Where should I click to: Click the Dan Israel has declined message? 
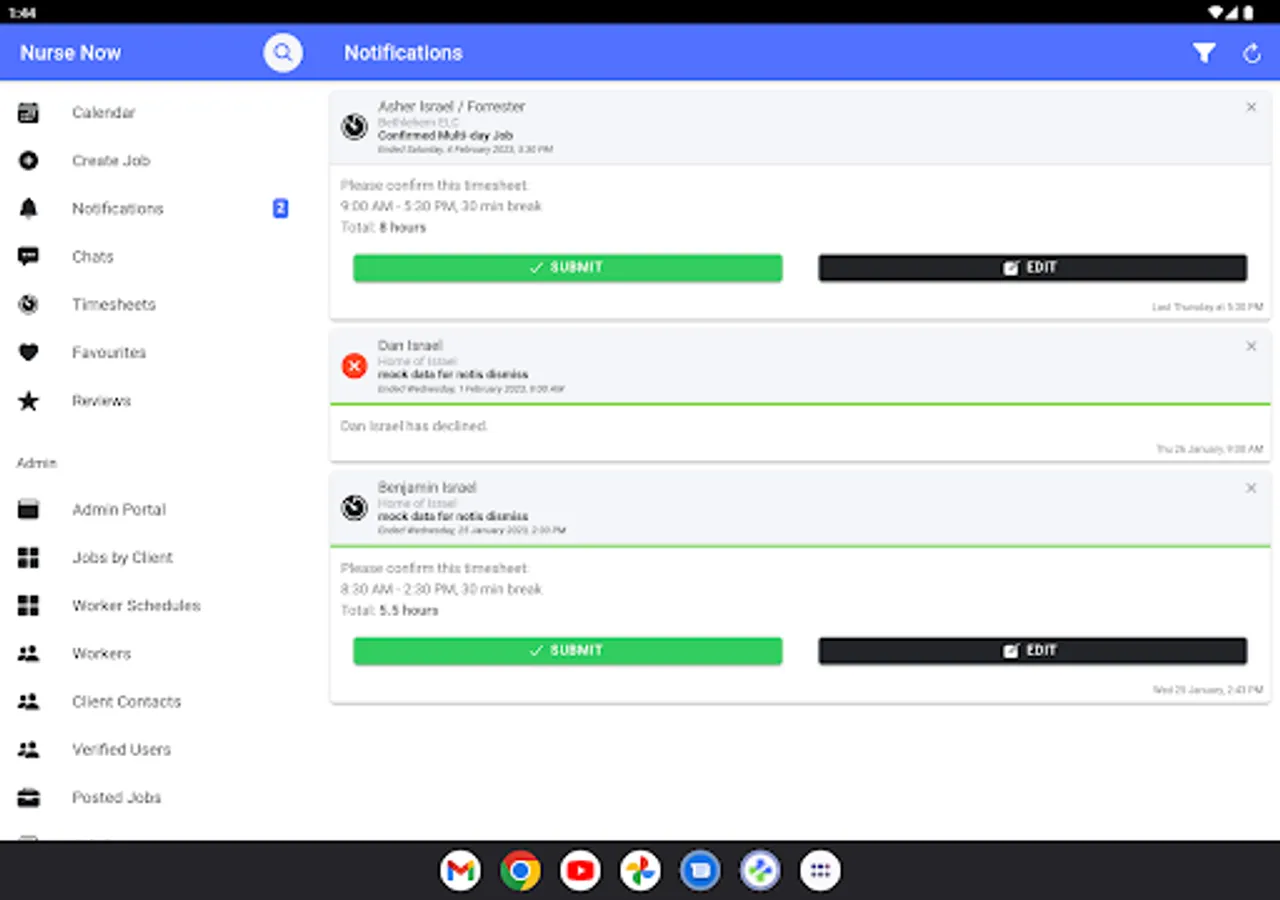414,426
